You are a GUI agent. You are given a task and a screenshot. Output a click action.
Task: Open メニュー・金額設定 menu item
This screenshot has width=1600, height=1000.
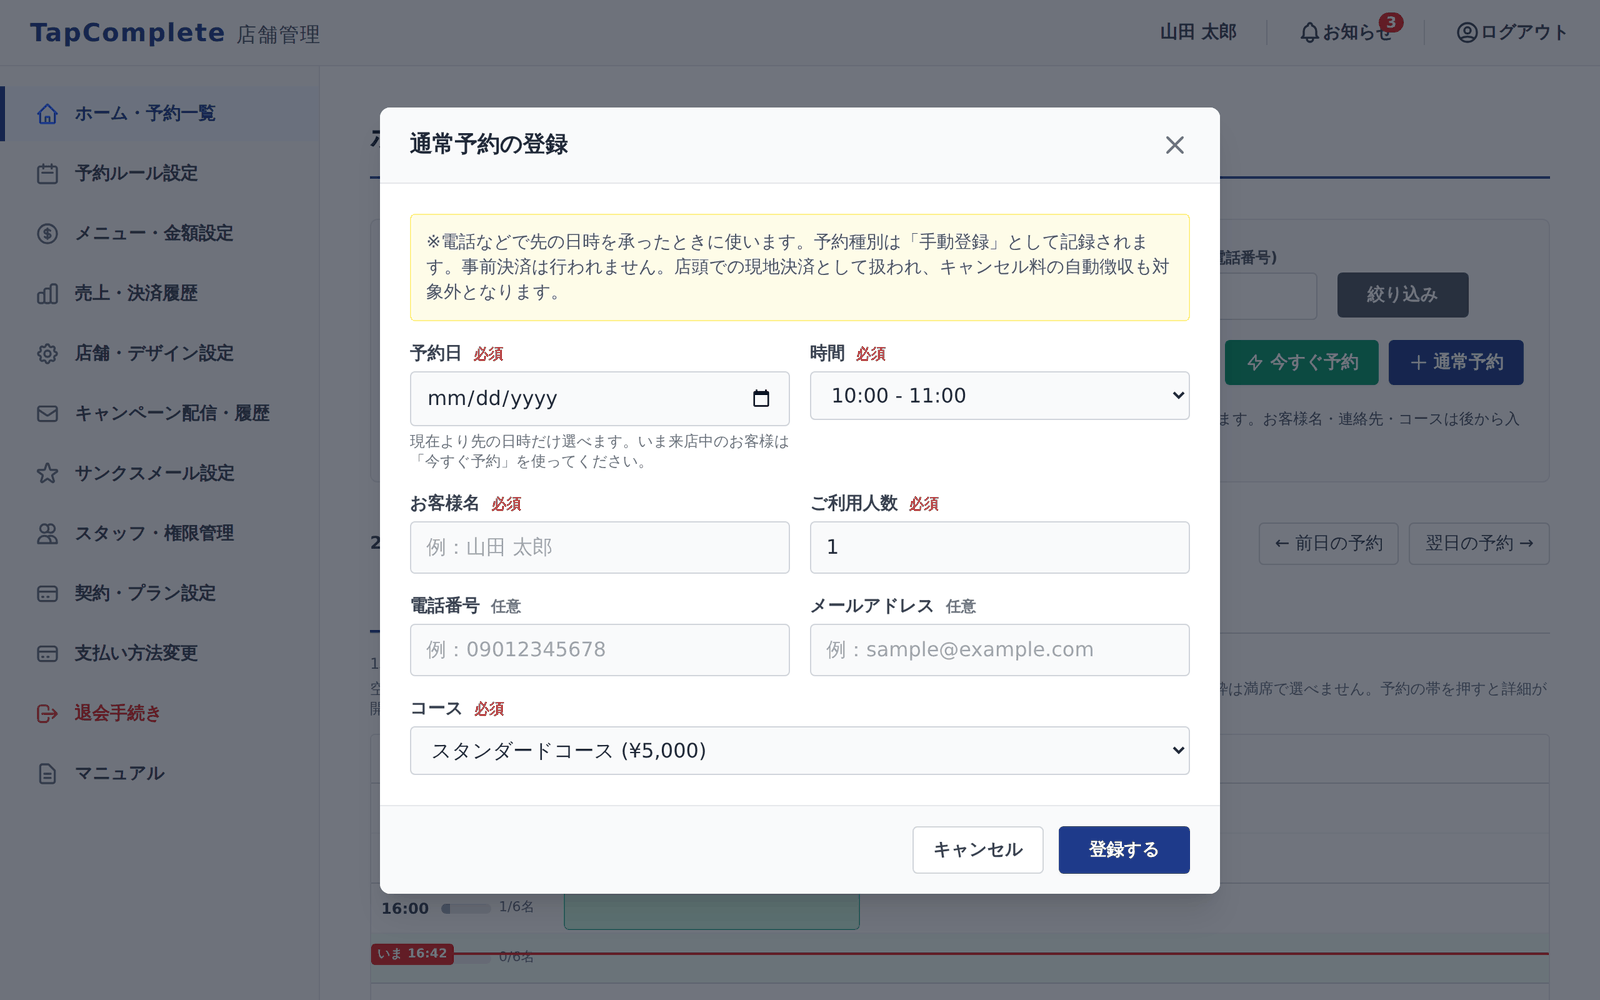(x=160, y=234)
